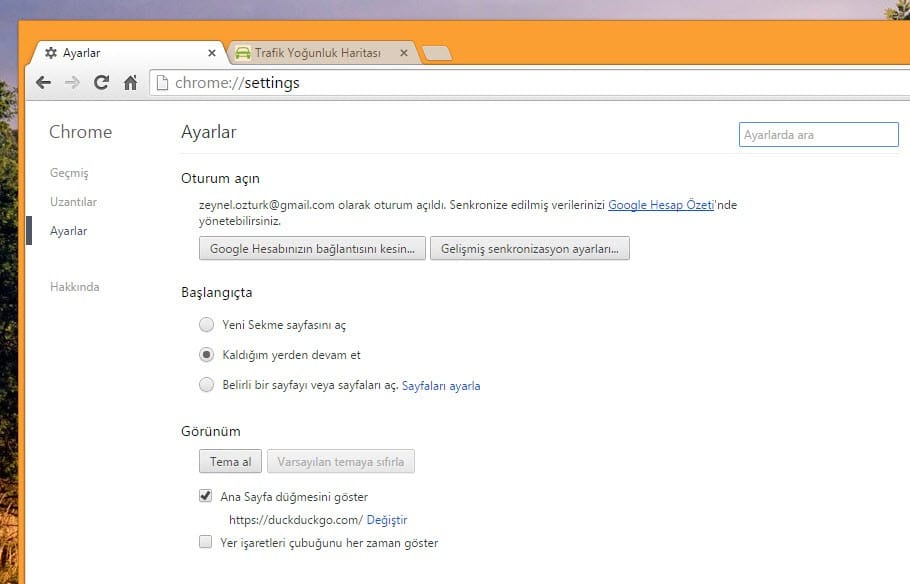
Task: Open a new tab with the blank tab button
Action: pos(437,53)
